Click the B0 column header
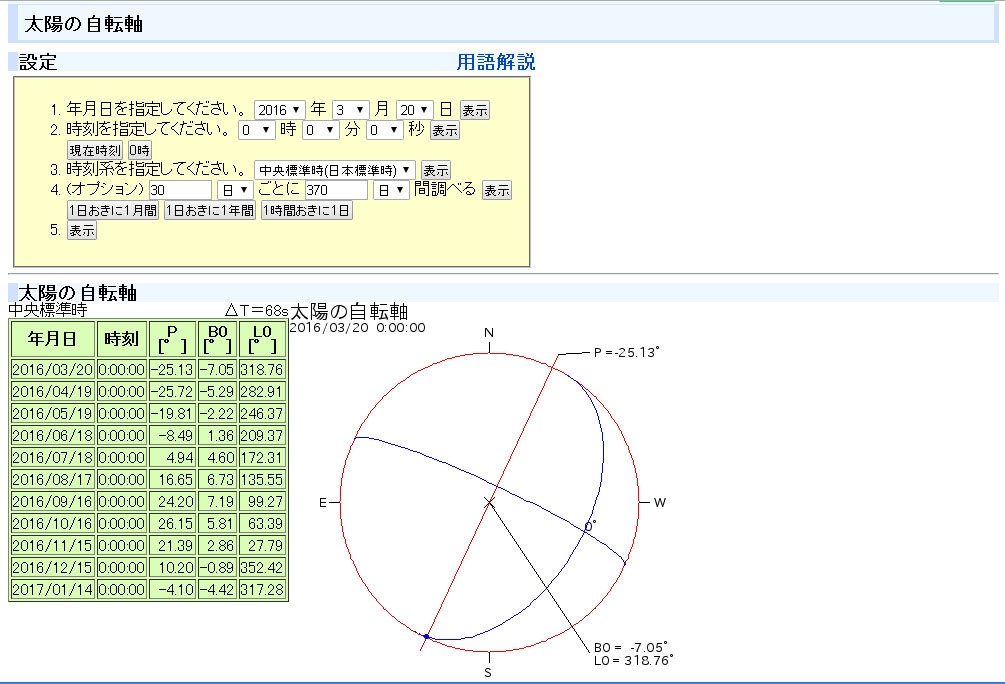 (x=217, y=338)
